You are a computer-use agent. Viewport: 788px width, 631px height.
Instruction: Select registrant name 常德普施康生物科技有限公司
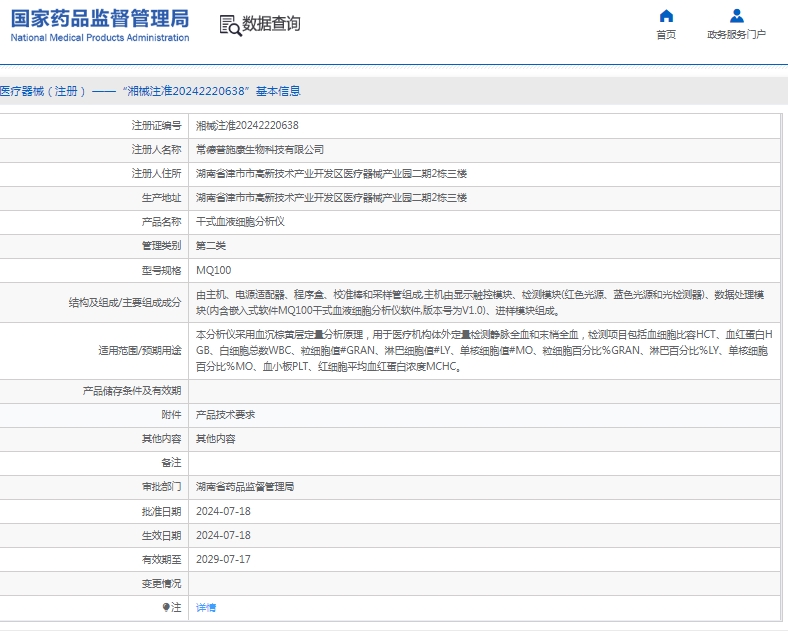(260, 150)
